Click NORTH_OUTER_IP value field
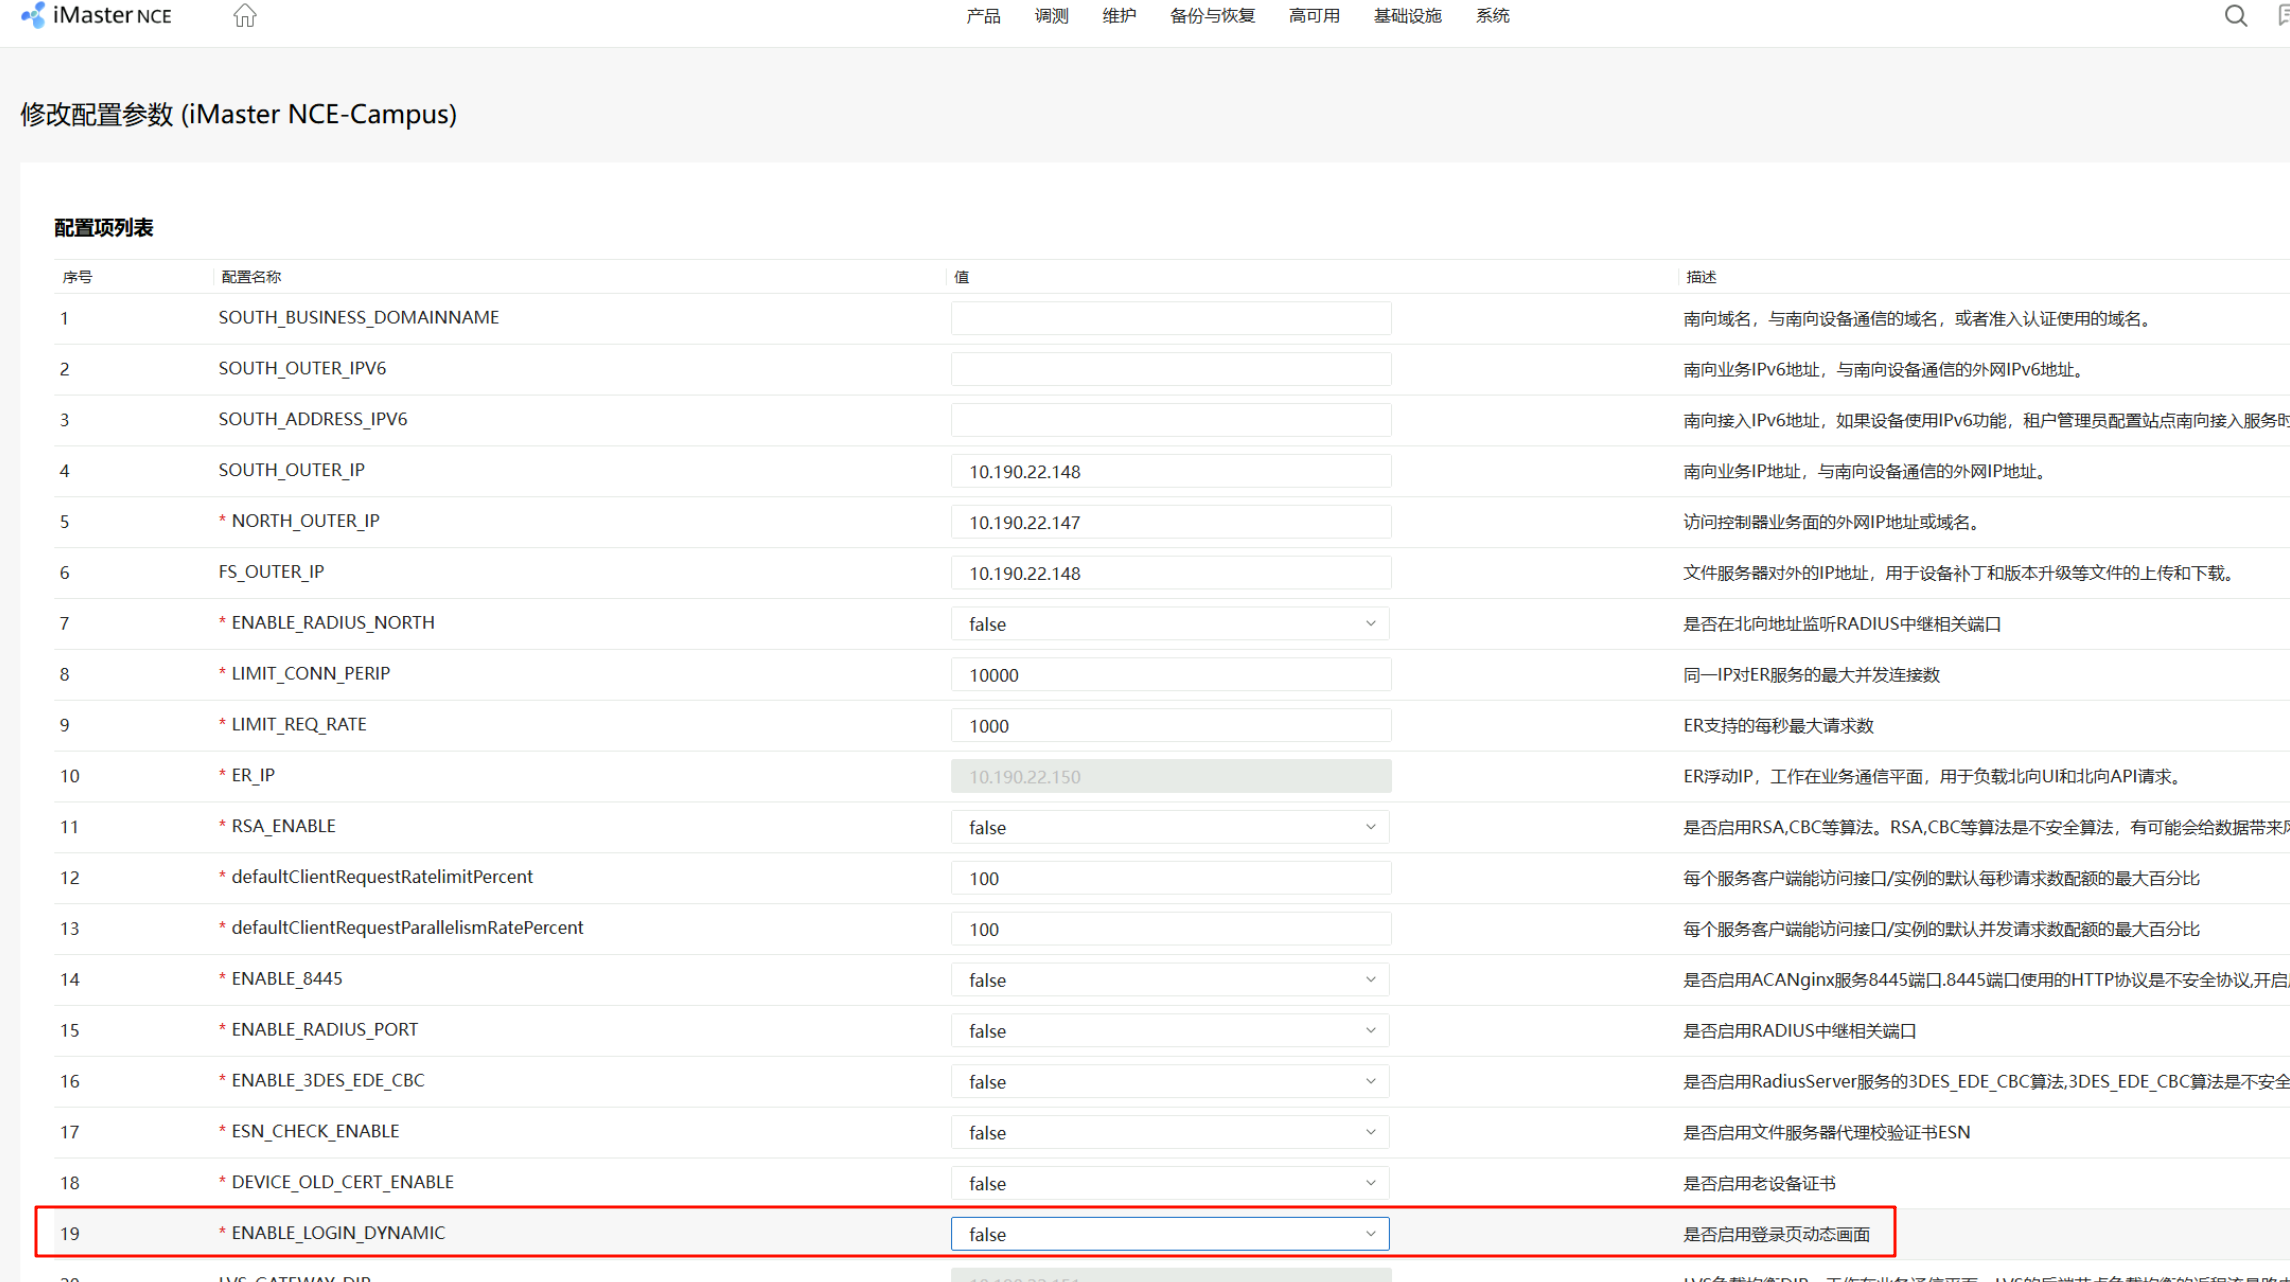 pos(1170,522)
